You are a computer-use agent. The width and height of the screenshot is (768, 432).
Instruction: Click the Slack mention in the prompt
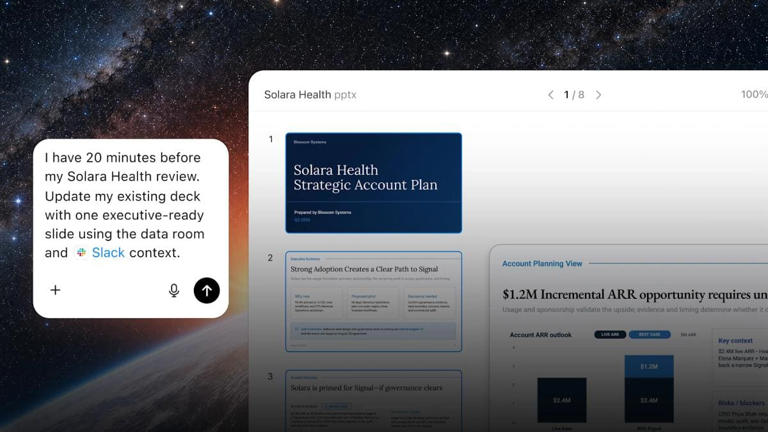click(x=108, y=253)
